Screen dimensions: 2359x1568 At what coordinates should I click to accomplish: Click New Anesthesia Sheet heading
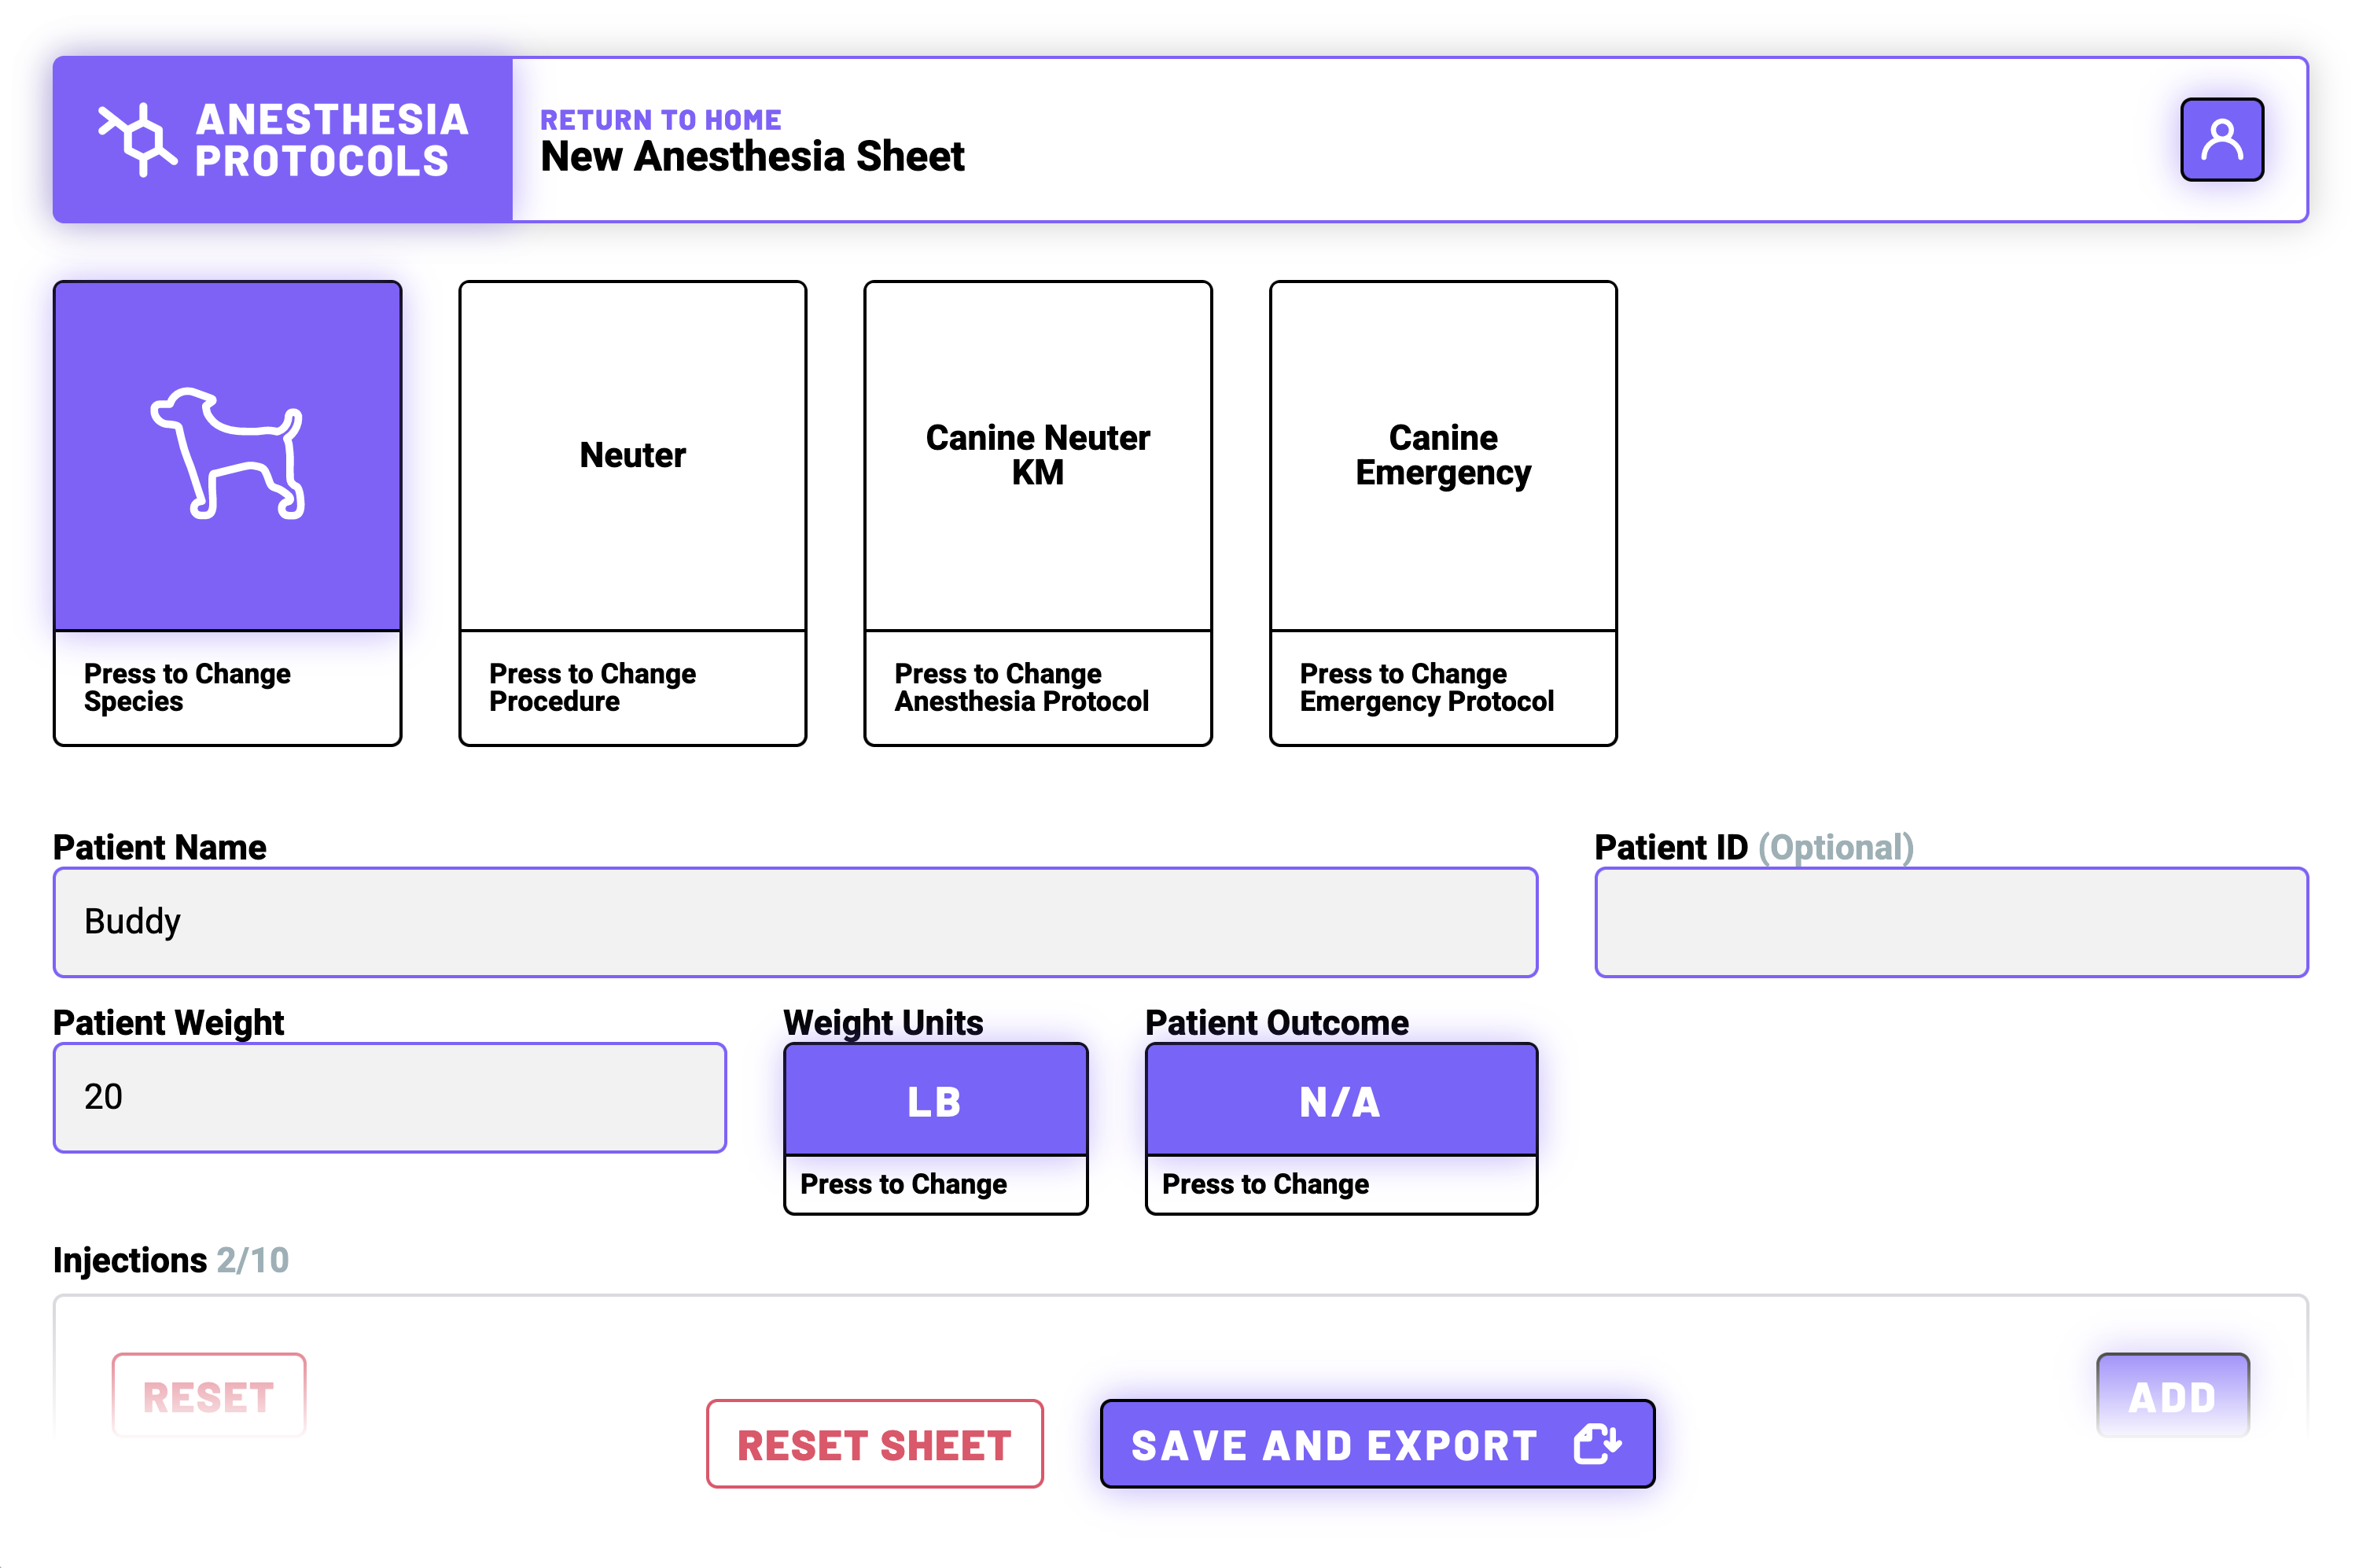(752, 157)
